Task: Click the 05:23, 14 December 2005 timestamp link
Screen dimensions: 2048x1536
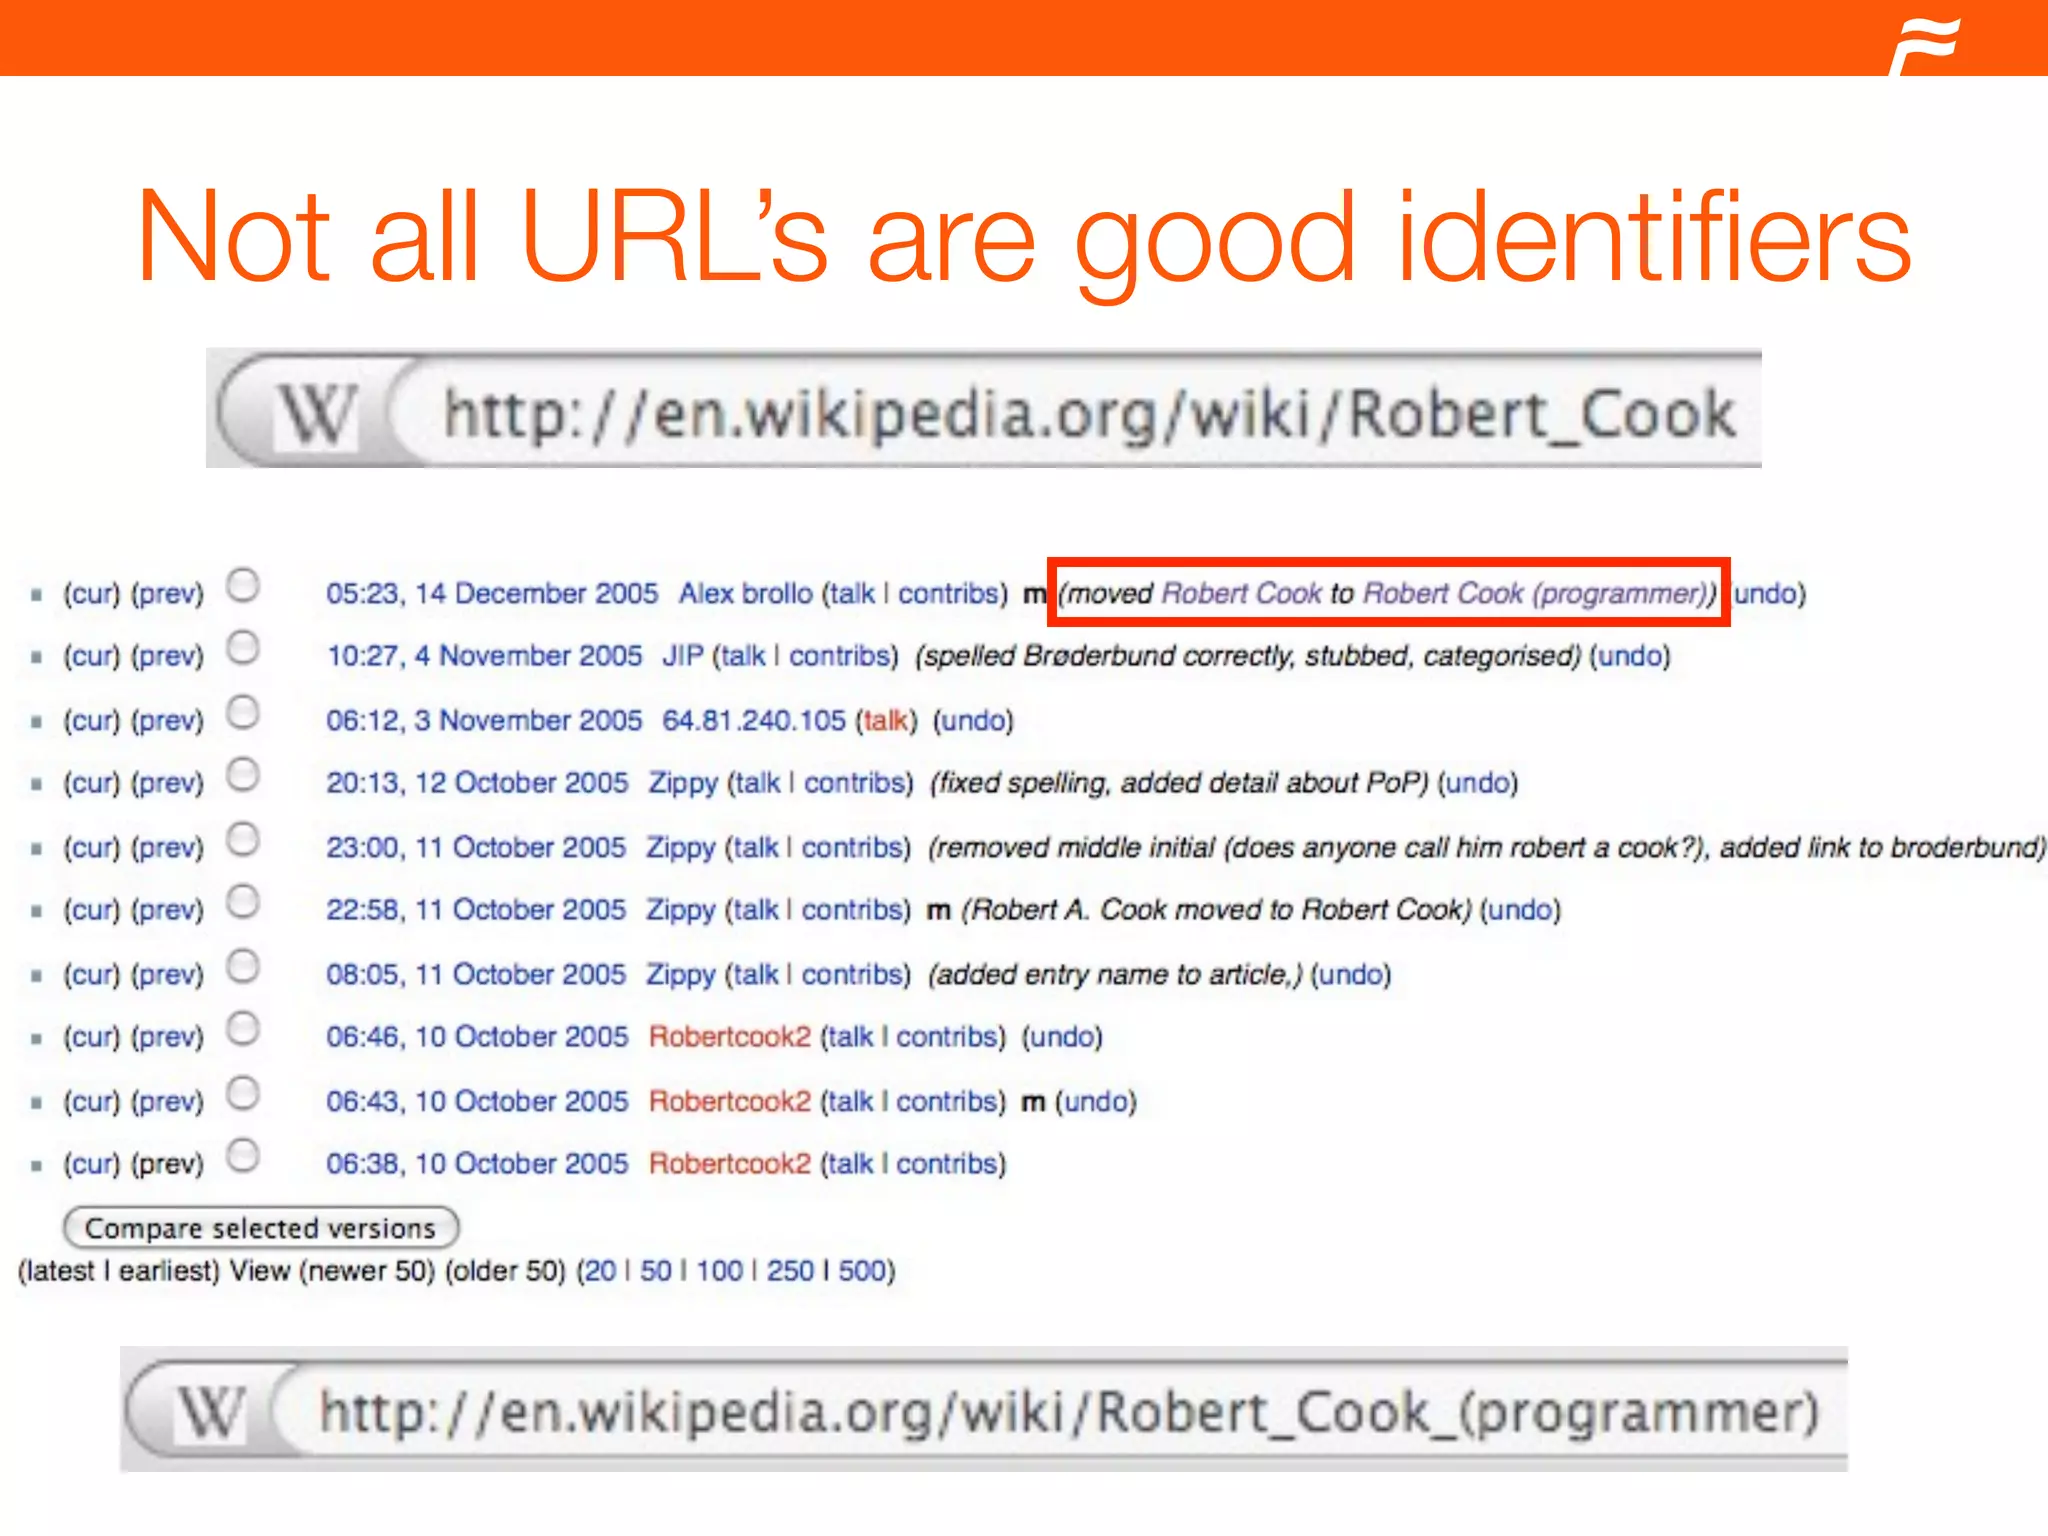Action: 492,594
